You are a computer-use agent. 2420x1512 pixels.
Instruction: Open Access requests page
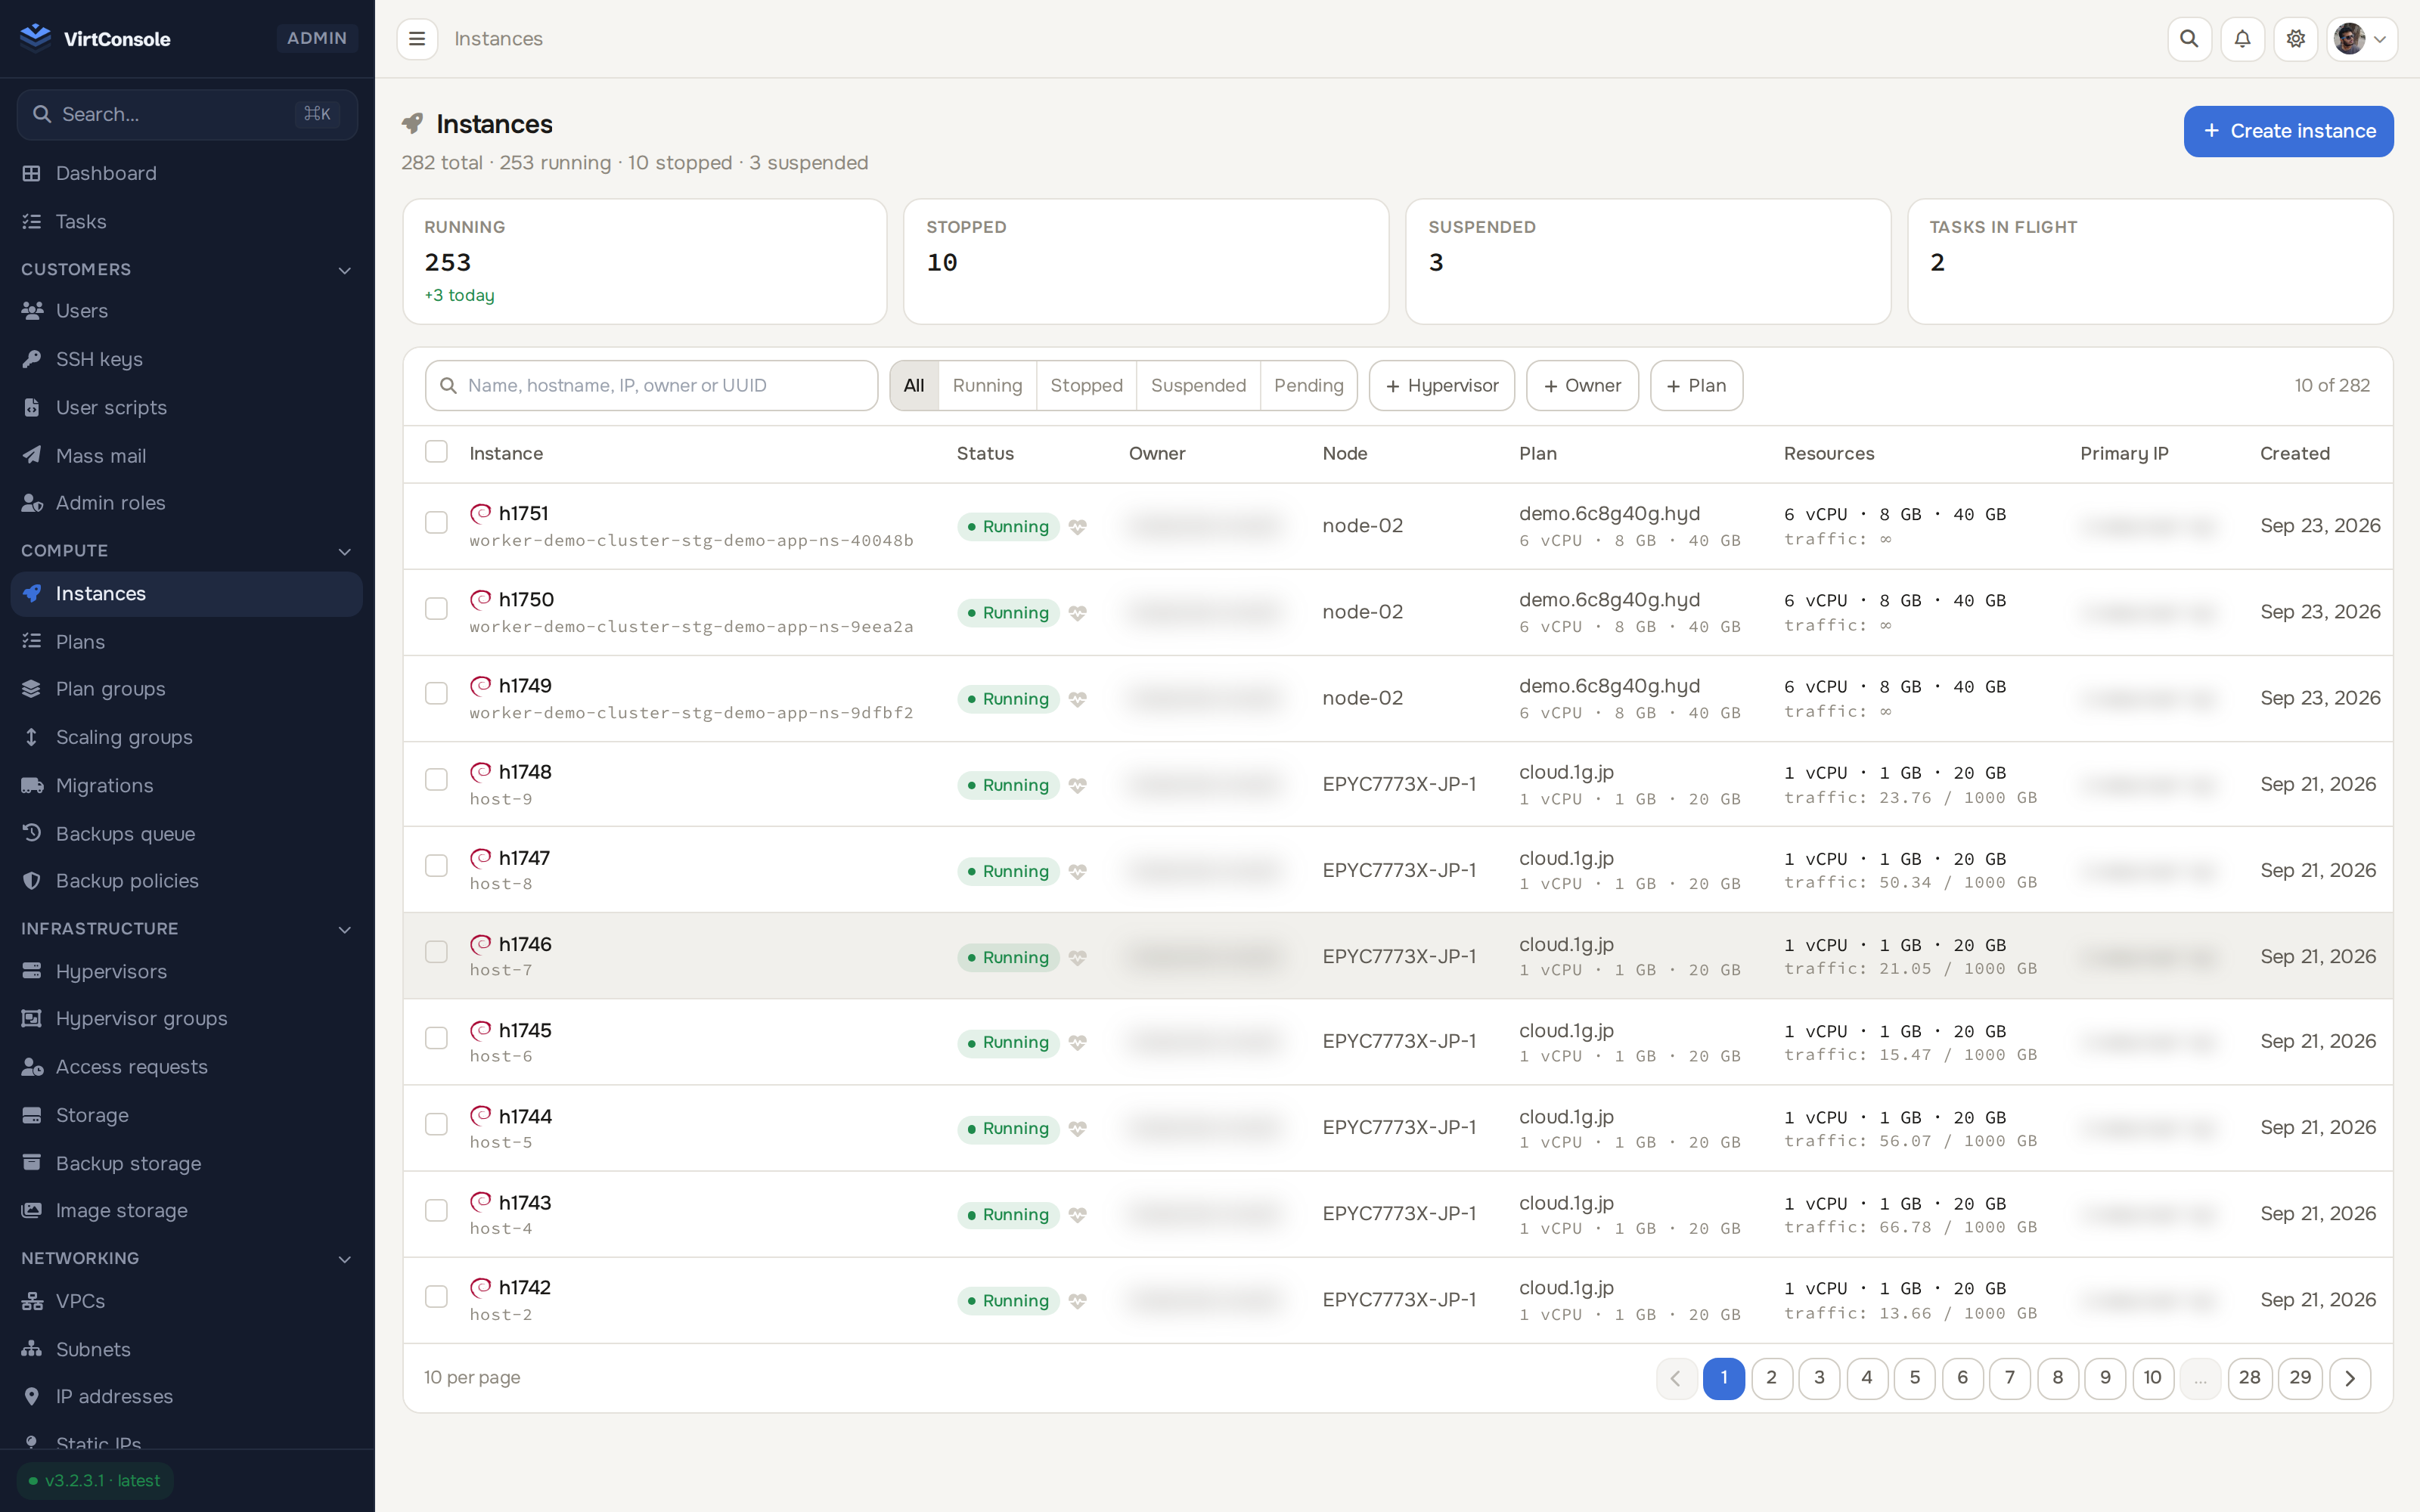point(187,1067)
